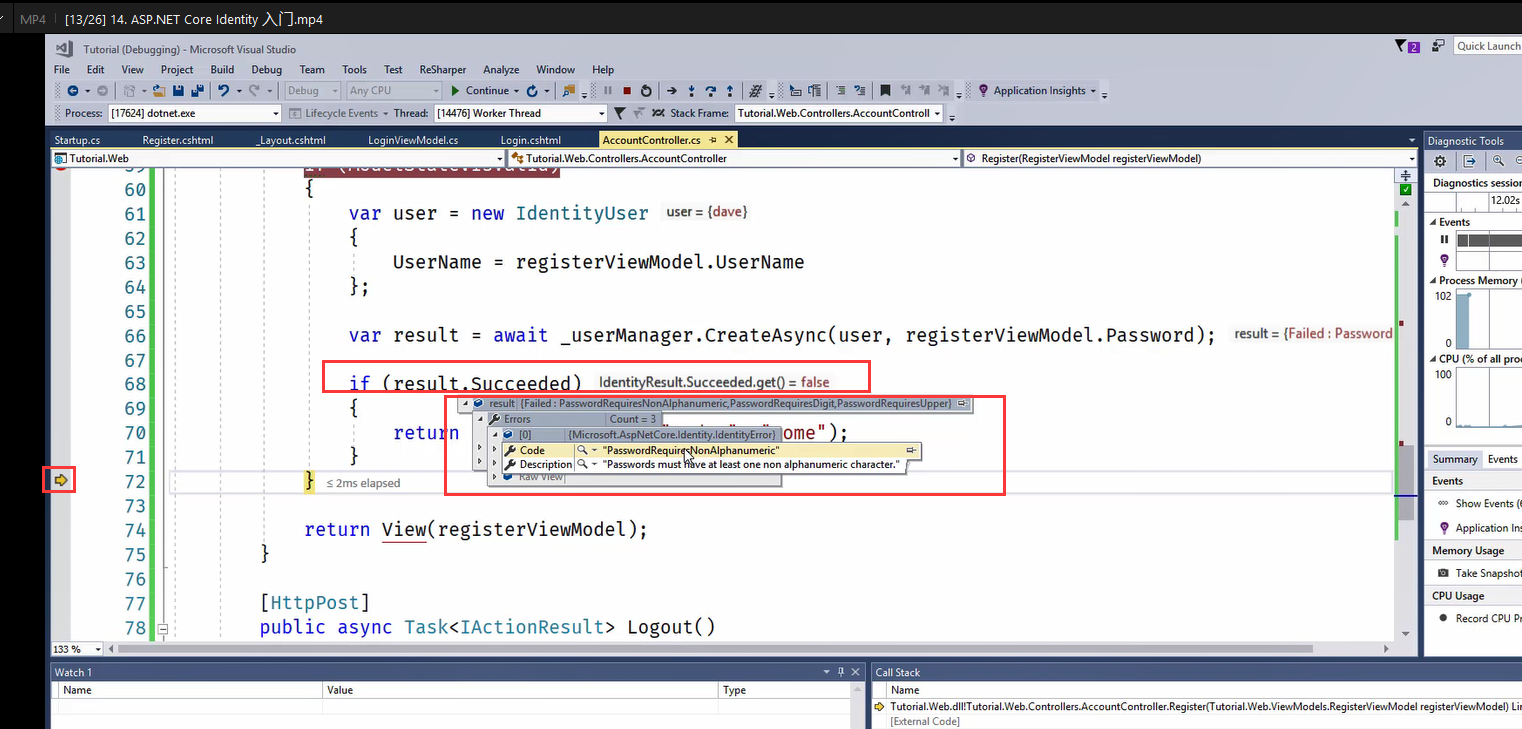Open the Stack Frame dropdown

[839, 113]
